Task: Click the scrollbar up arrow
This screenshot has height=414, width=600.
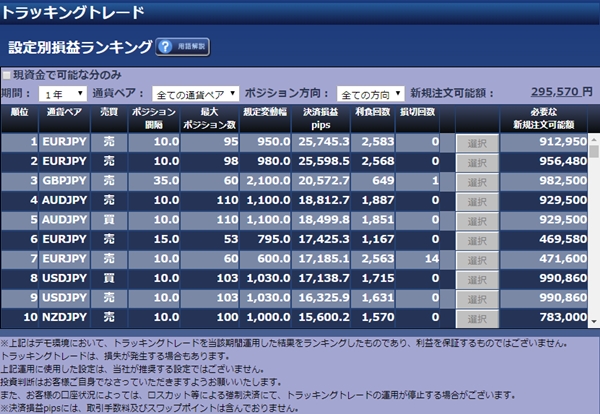Action: 594,139
